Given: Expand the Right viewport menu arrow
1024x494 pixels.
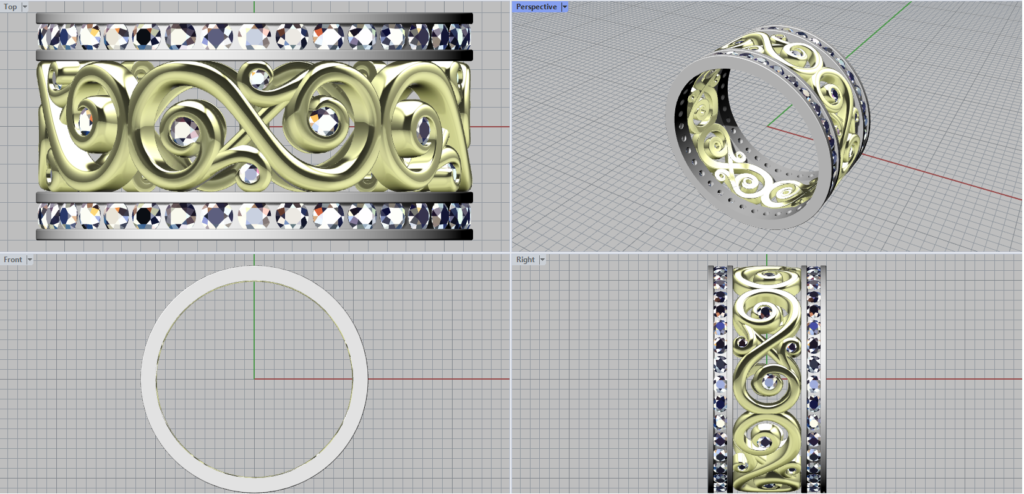Looking at the screenshot, I should (543, 260).
